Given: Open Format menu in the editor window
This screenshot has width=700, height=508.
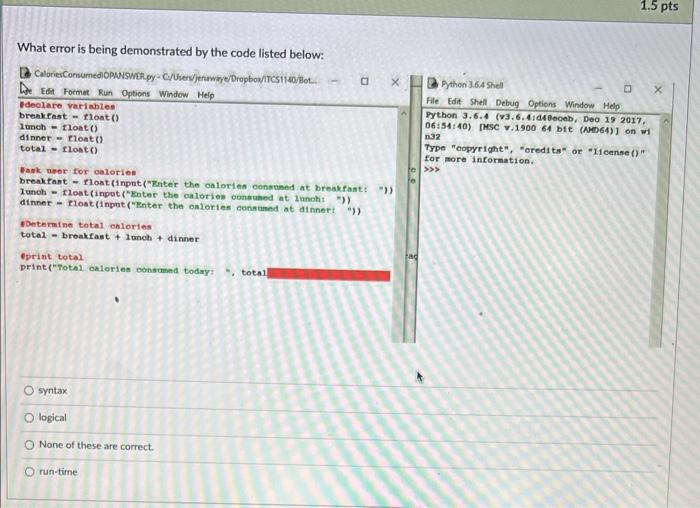Looking at the screenshot, I should [76, 92].
